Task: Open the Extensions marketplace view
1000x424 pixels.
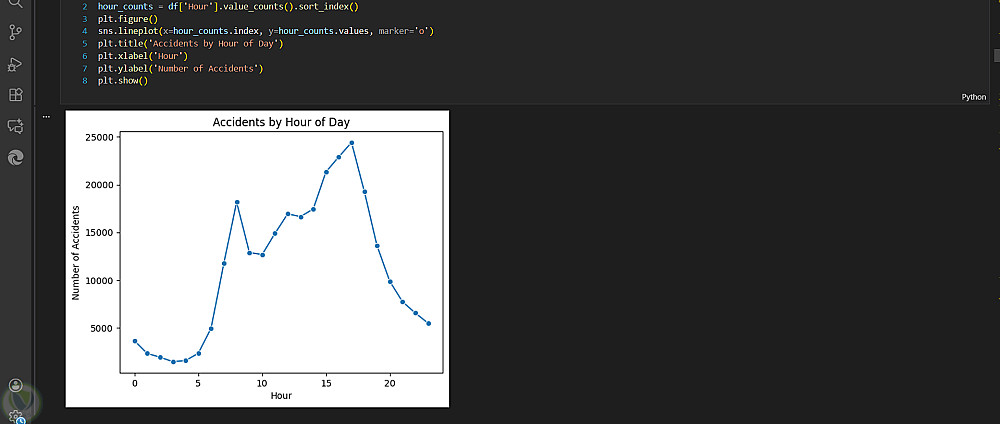Action: pyautogui.click(x=15, y=95)
